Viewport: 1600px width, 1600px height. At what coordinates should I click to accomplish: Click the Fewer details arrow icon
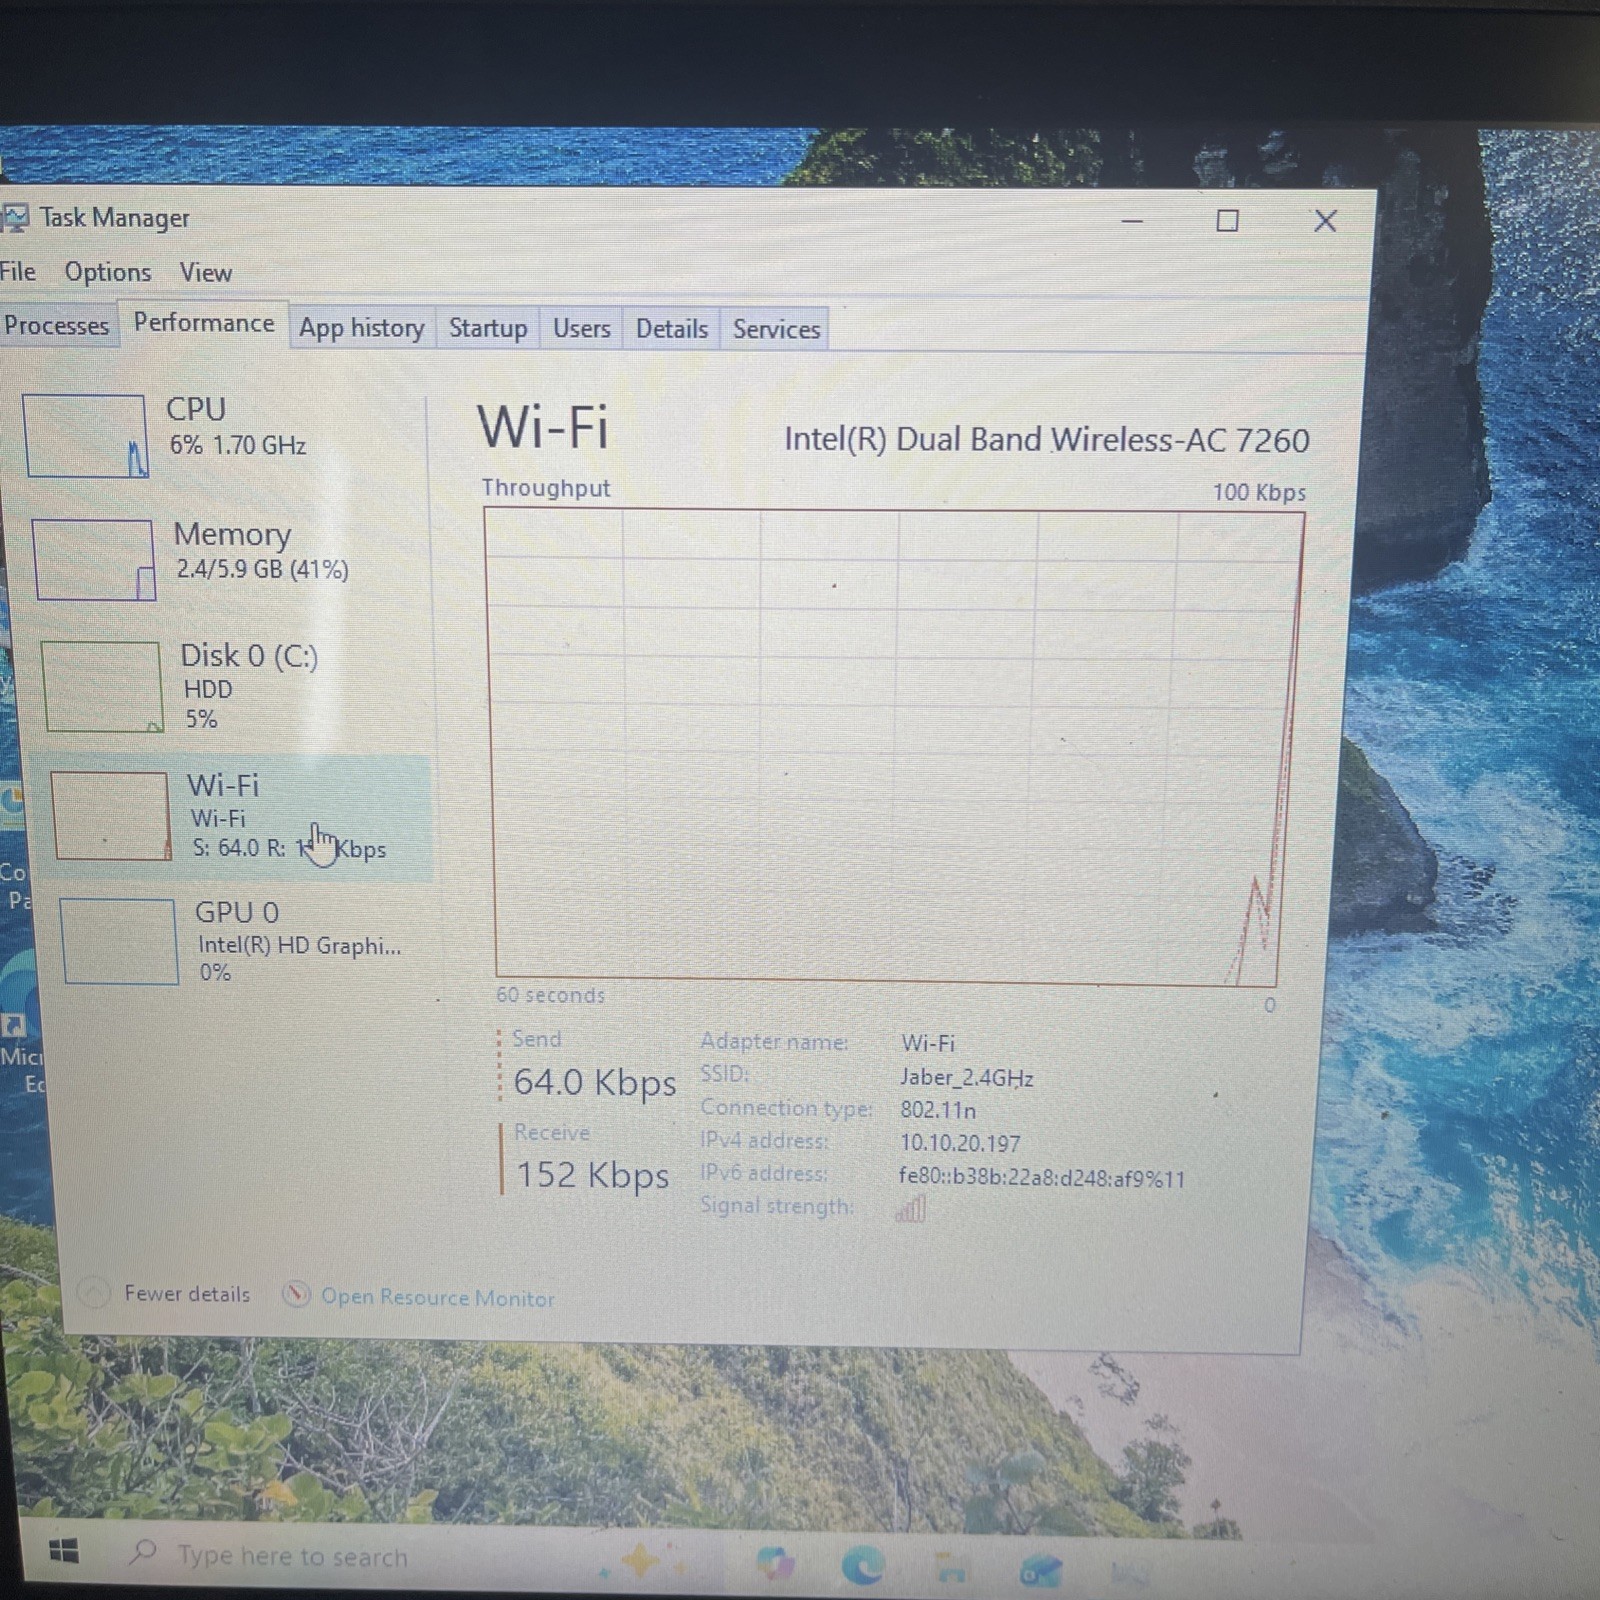[x=94, y=1294]
